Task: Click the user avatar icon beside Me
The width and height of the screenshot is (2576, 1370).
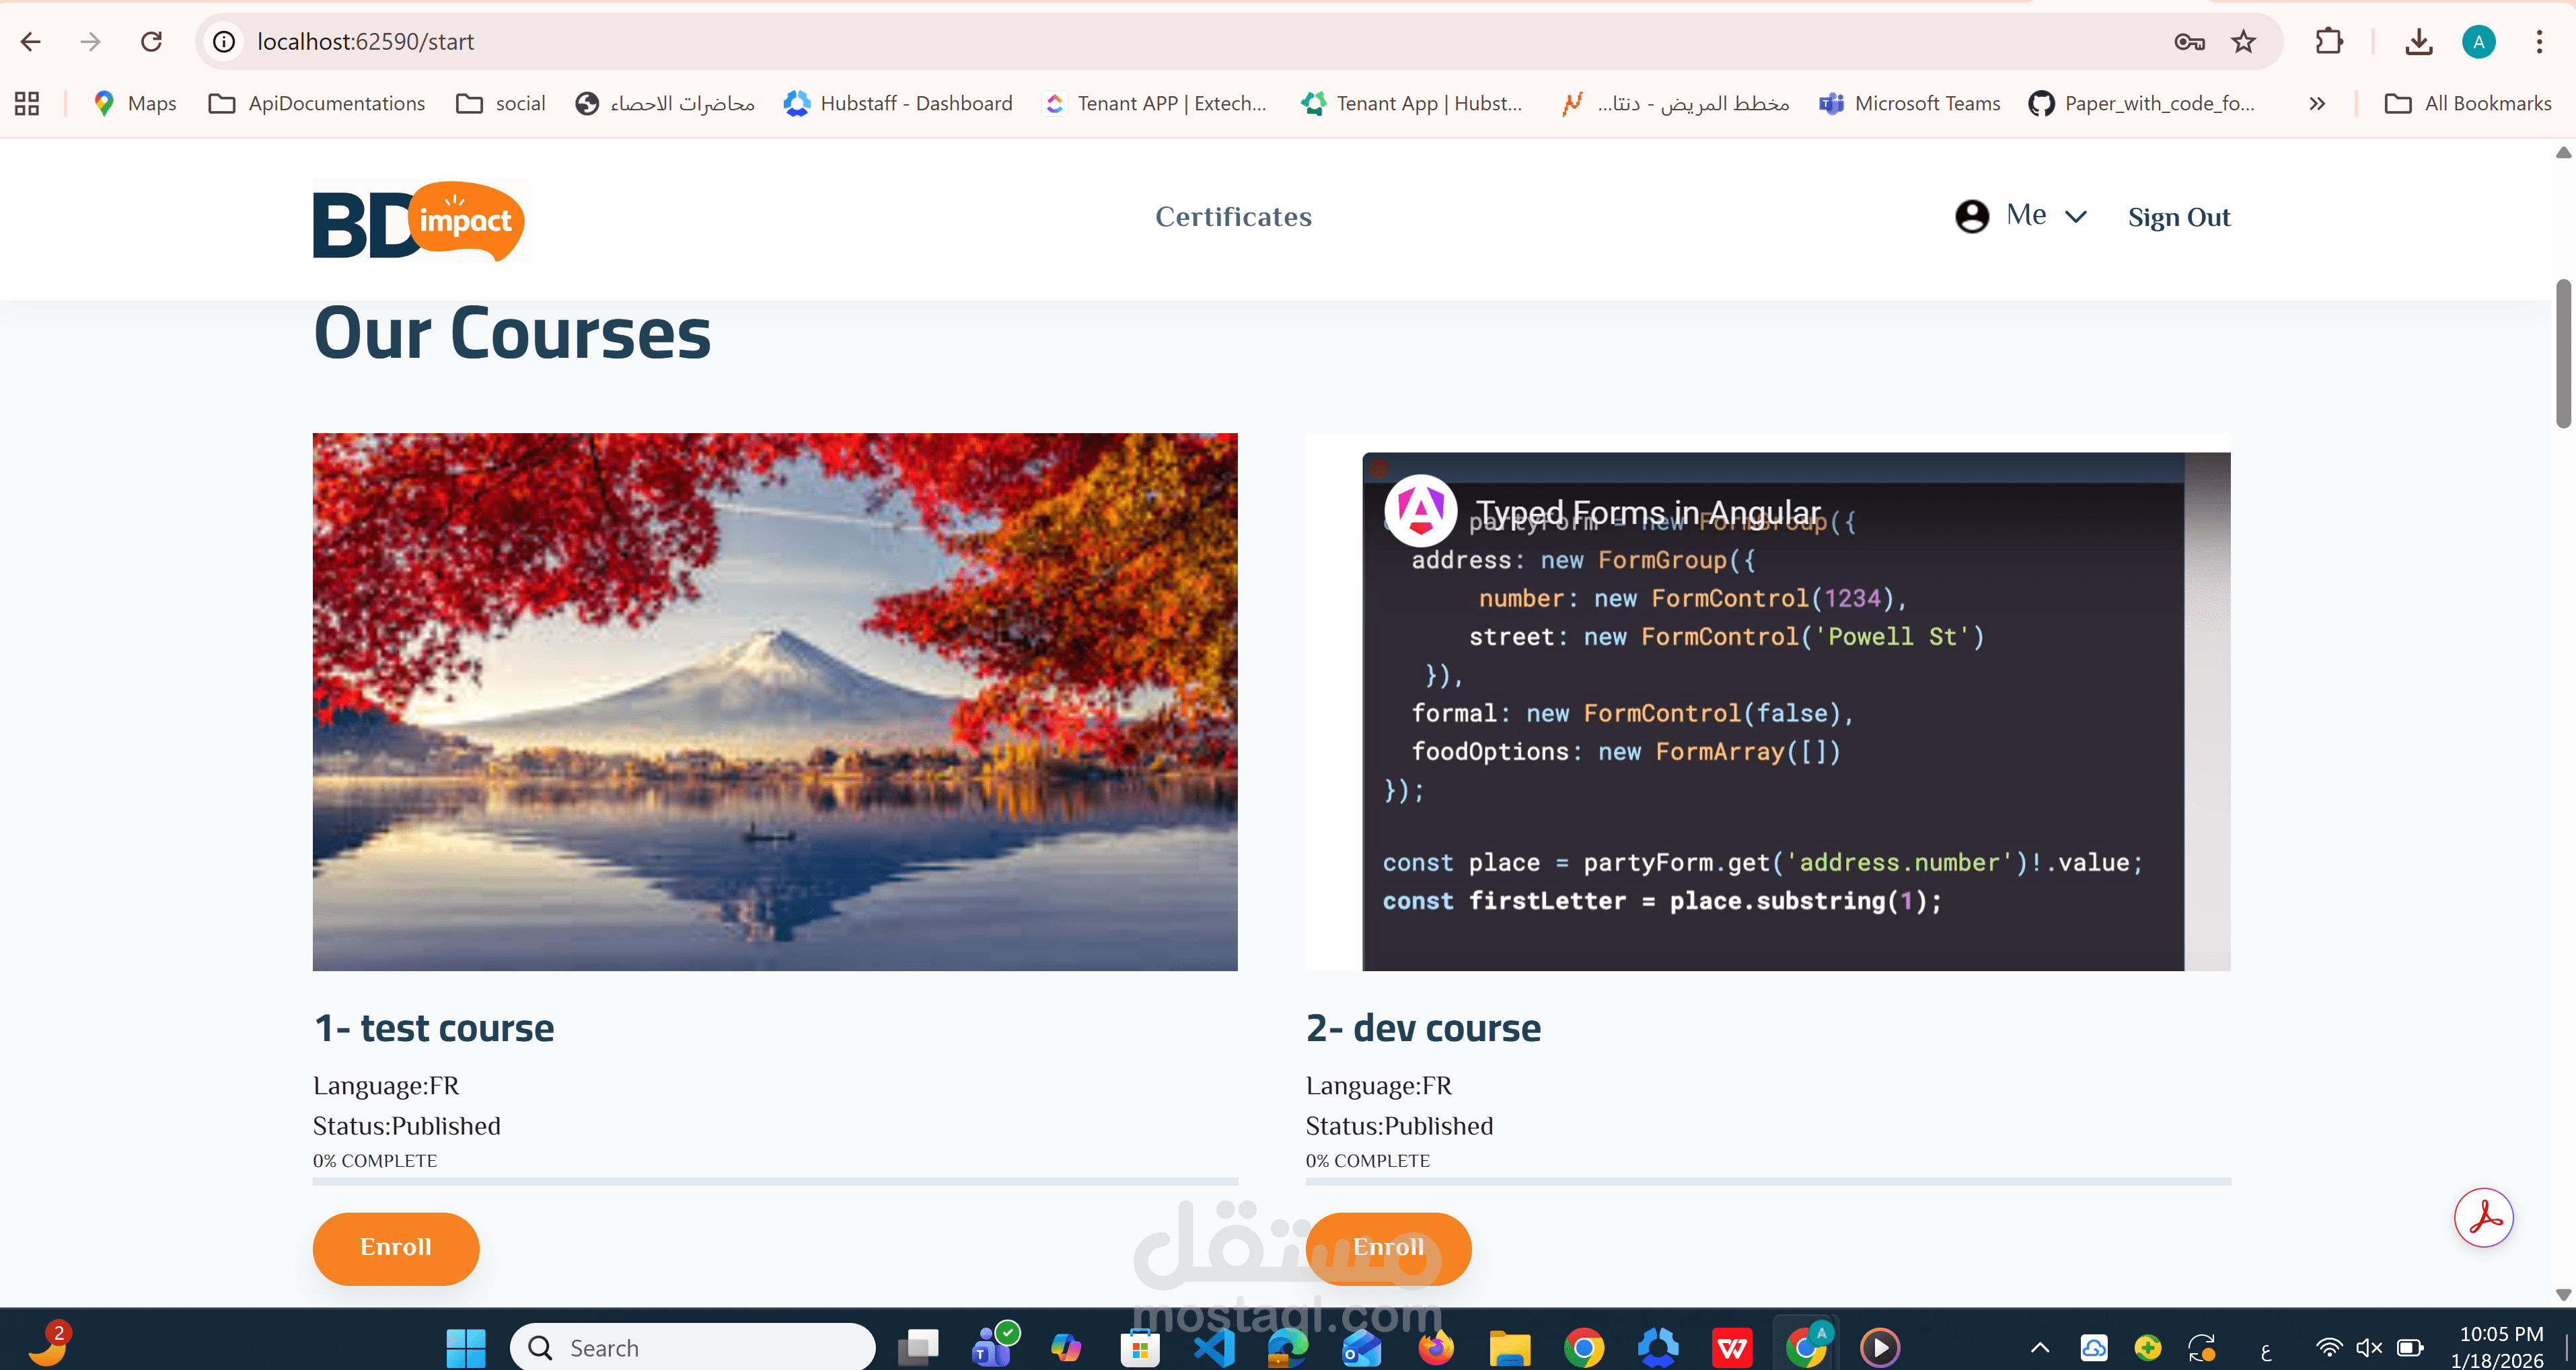Action: 1971,216
